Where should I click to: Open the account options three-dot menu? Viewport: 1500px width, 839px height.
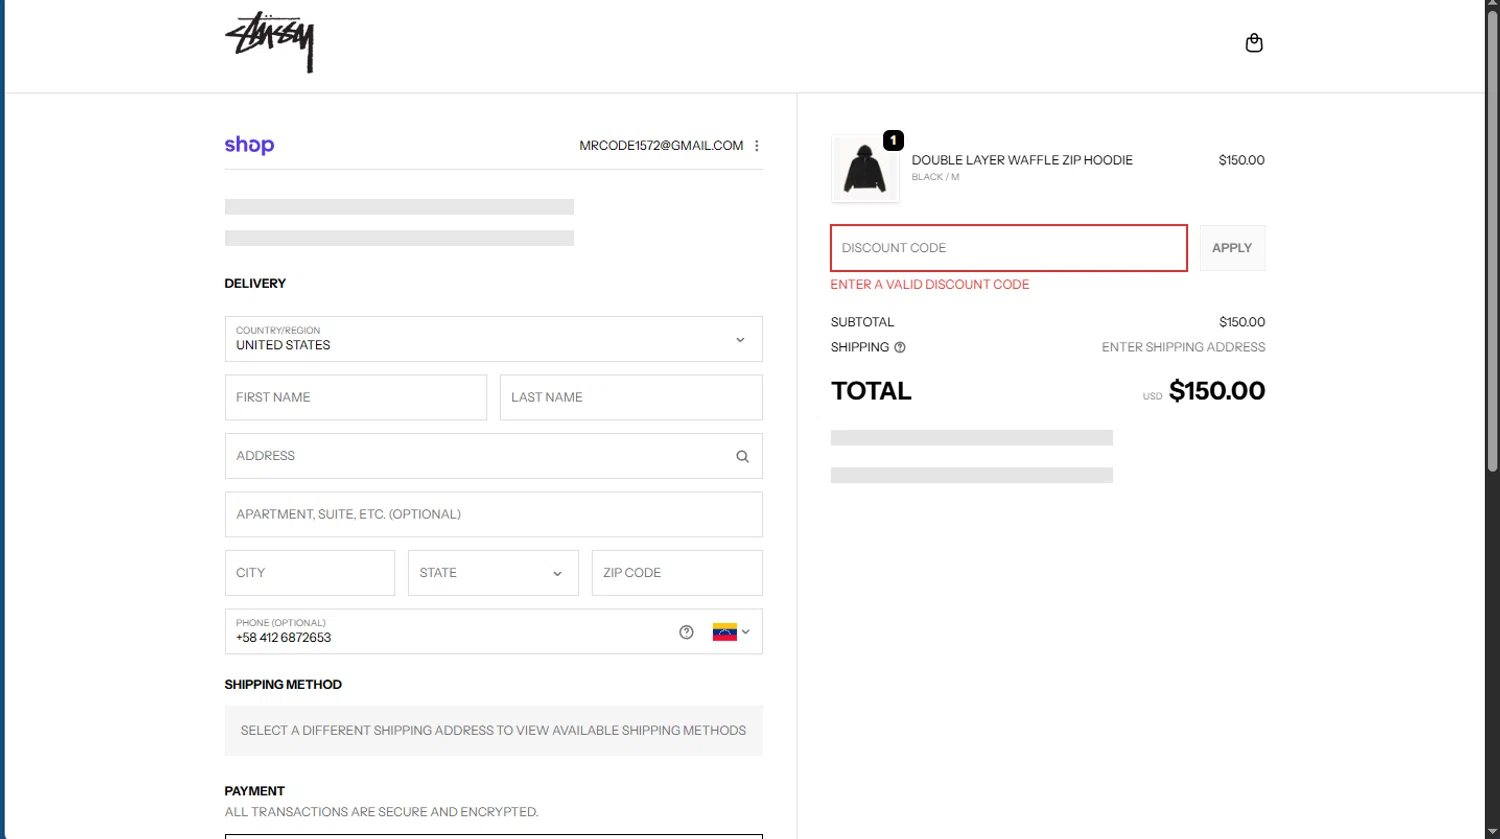[757, 146]
